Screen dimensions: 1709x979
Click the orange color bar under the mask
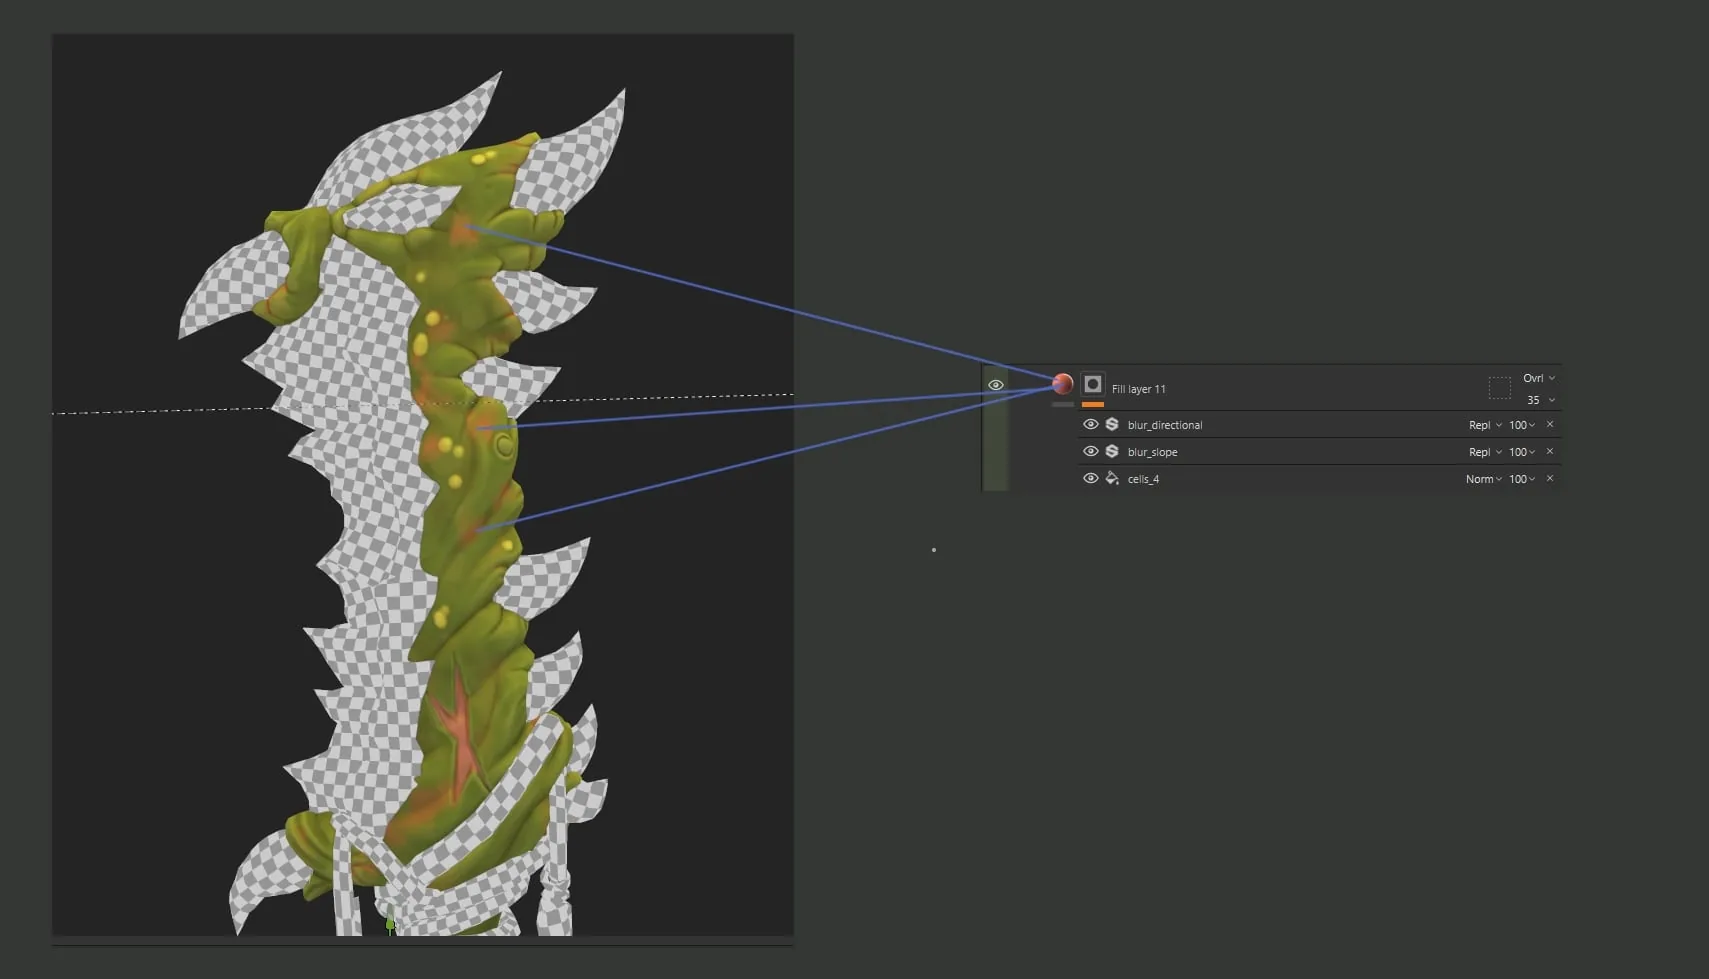click(x=1093, y=404)
